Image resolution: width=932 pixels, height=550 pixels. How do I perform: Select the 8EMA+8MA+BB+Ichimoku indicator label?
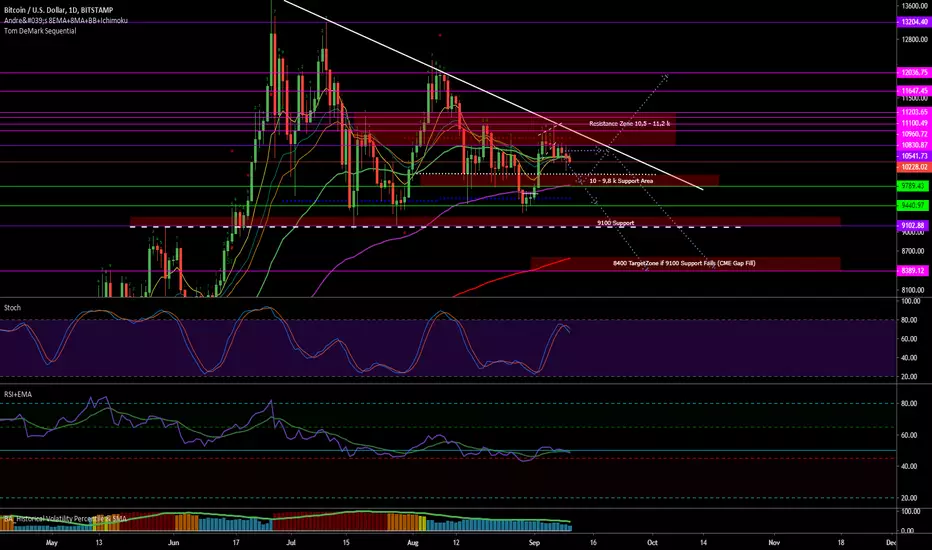pos(65,20)
